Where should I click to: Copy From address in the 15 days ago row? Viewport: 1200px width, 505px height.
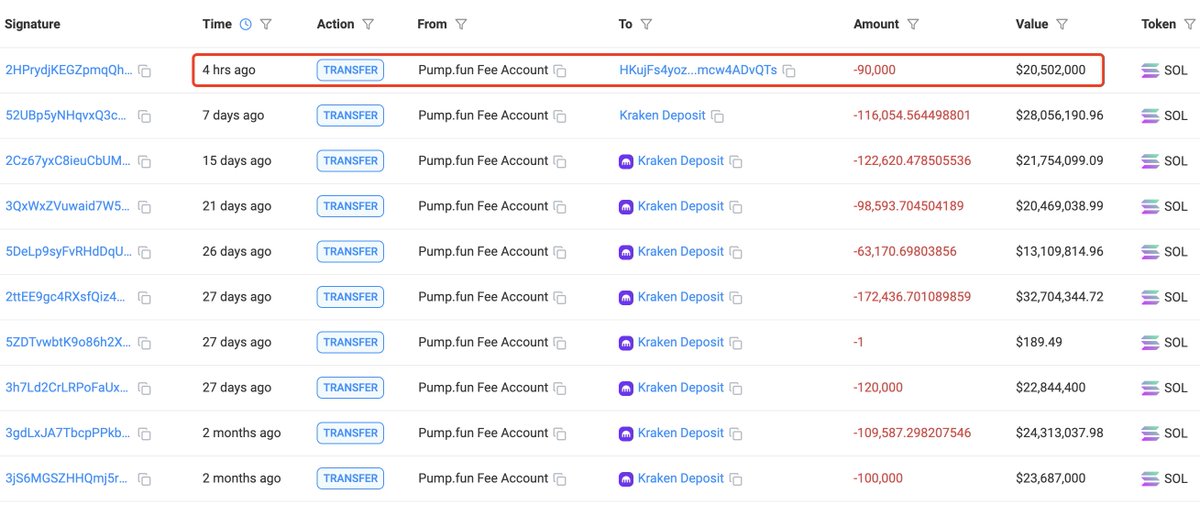561,162
